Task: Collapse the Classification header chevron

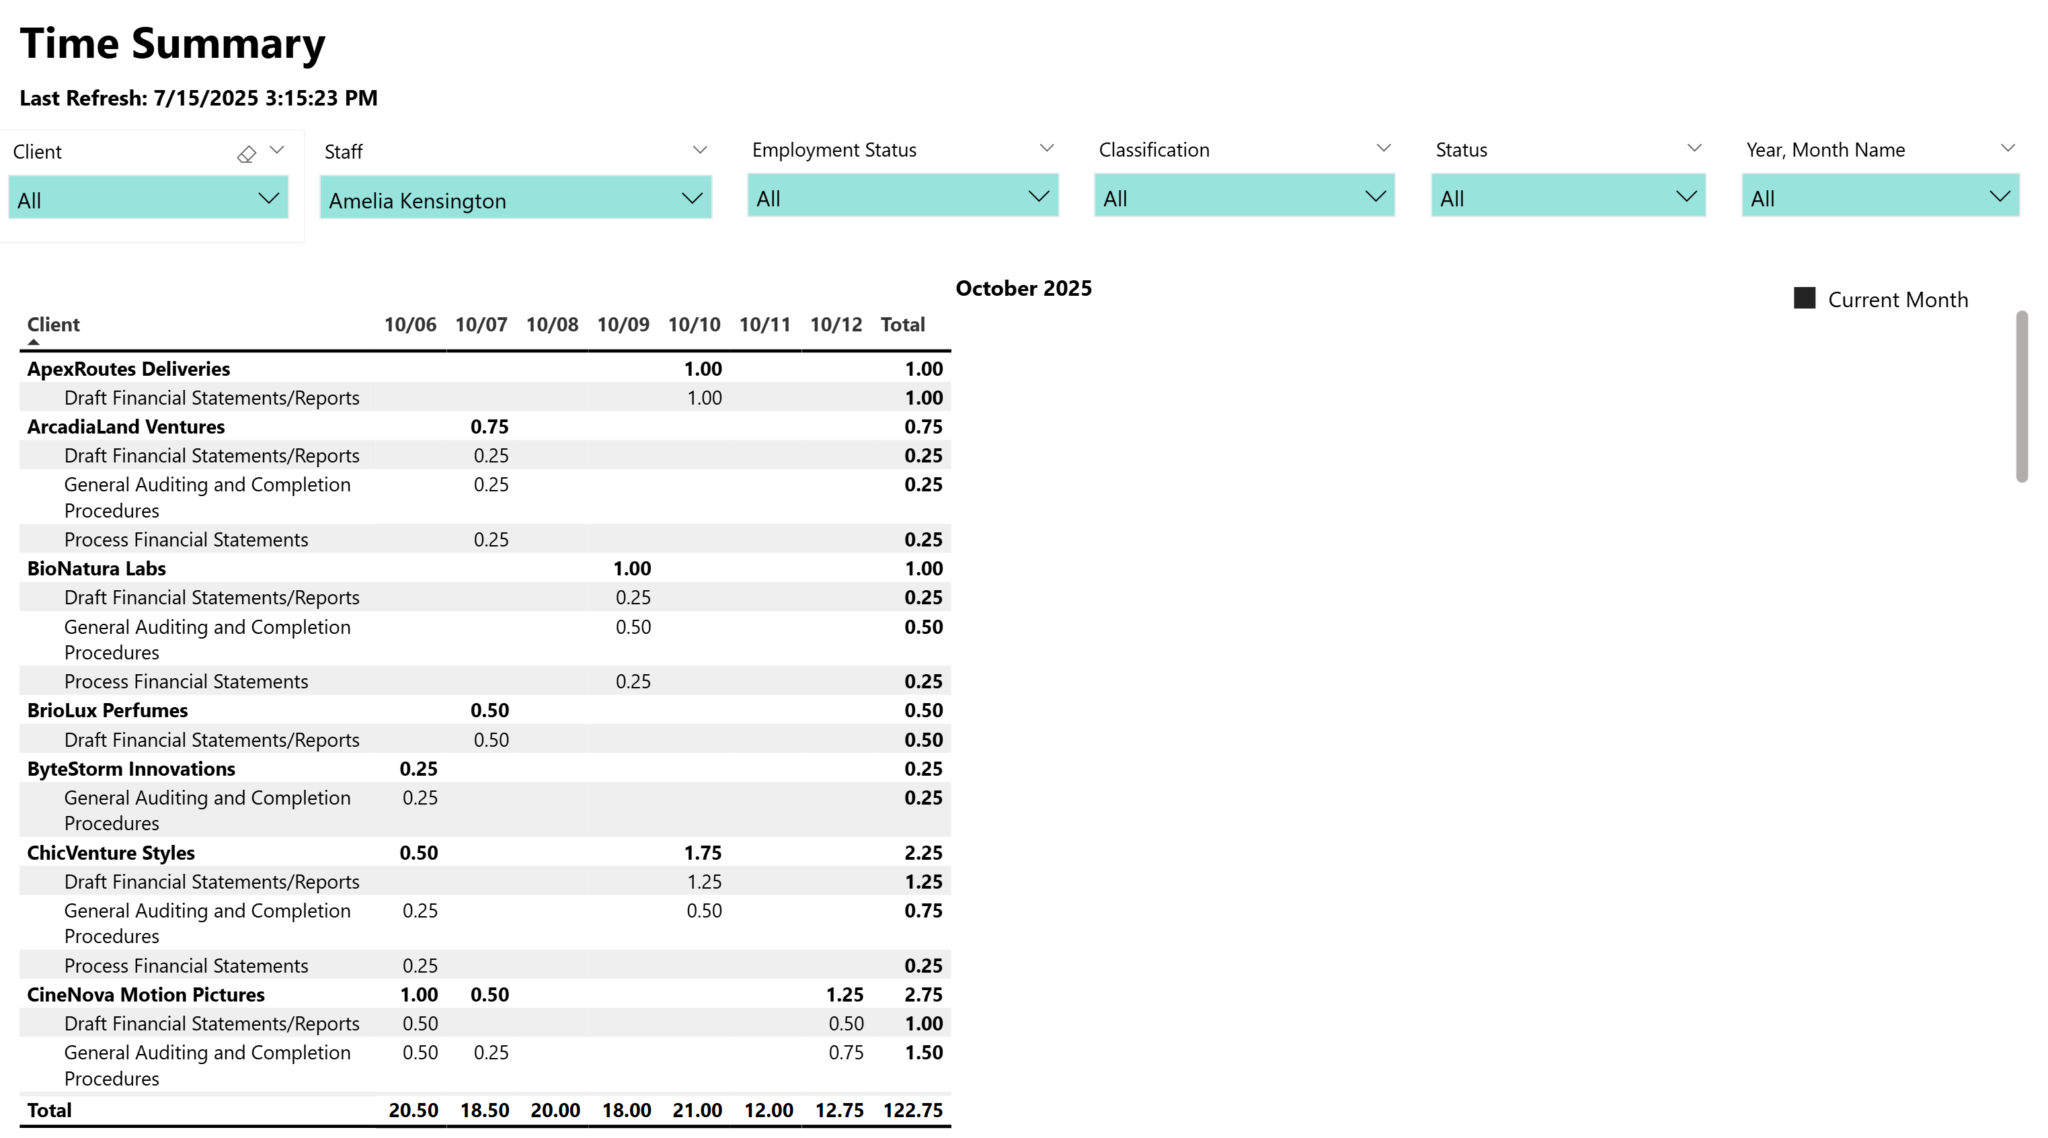Action: [1384, 148]
